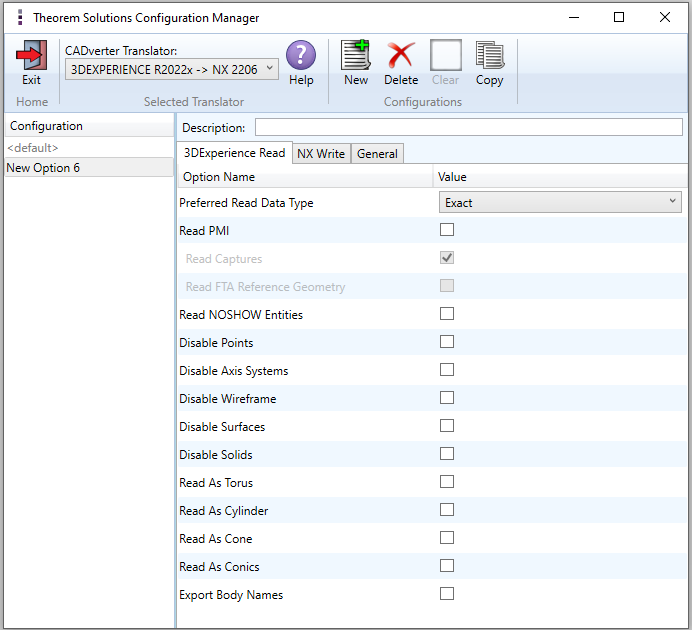
Task: Click the Export Body Names label
Action: coord(231,595)
